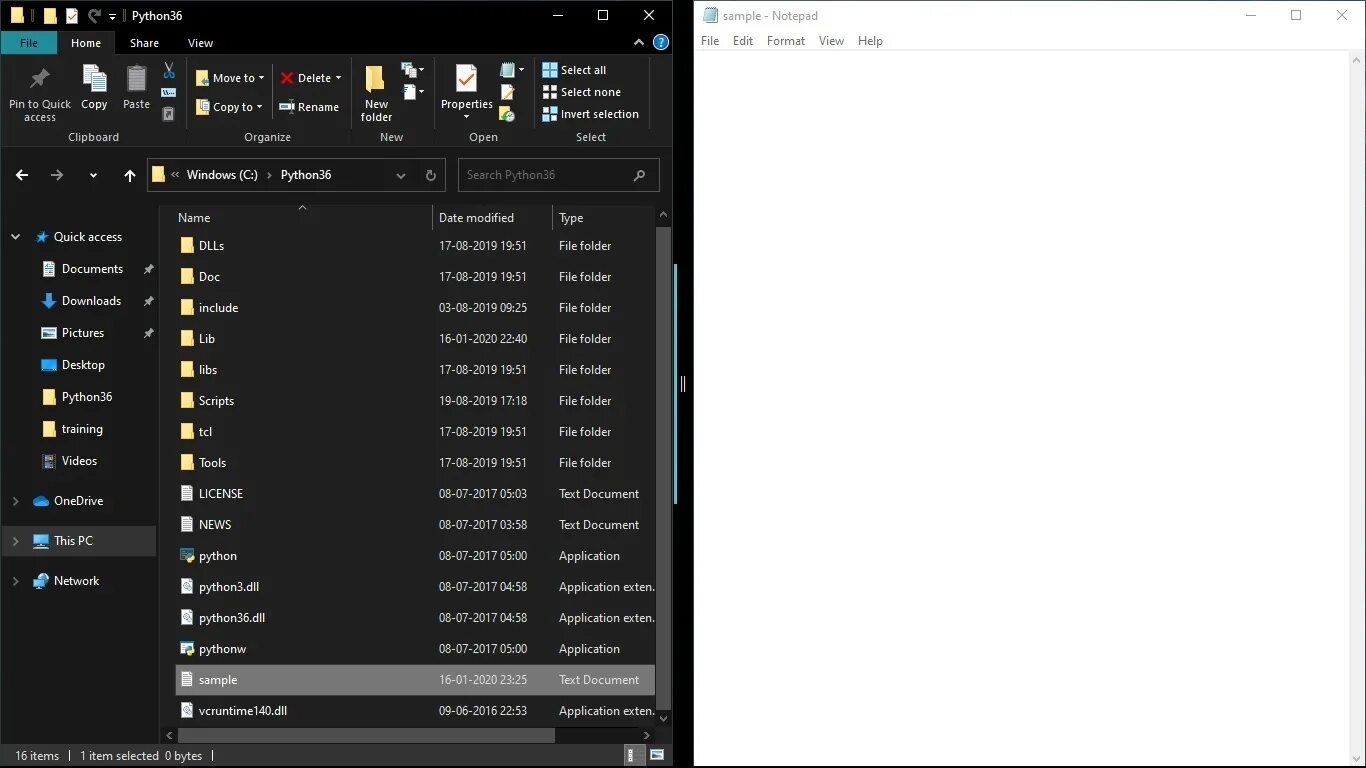Select the LICENSE text document
This screenshot has width=1366, height=768.
[x=415, y=494]
